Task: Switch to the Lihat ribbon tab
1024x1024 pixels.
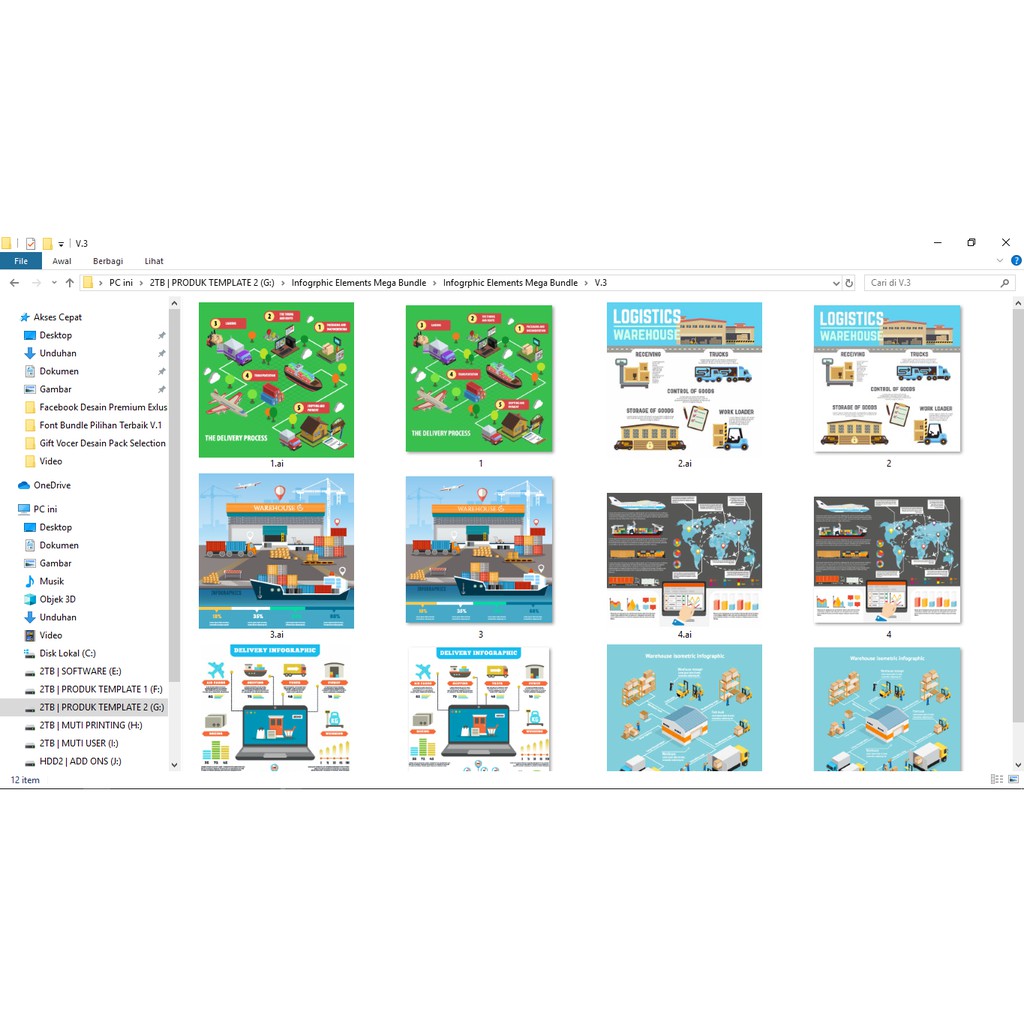Action: coord(153,260)
